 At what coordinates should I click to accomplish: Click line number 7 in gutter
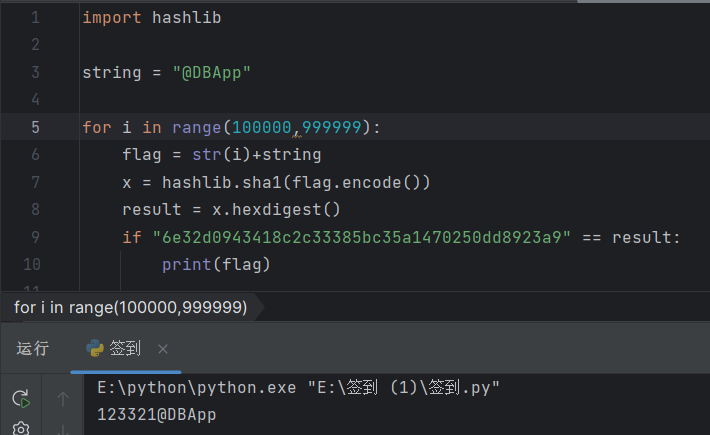35,182
